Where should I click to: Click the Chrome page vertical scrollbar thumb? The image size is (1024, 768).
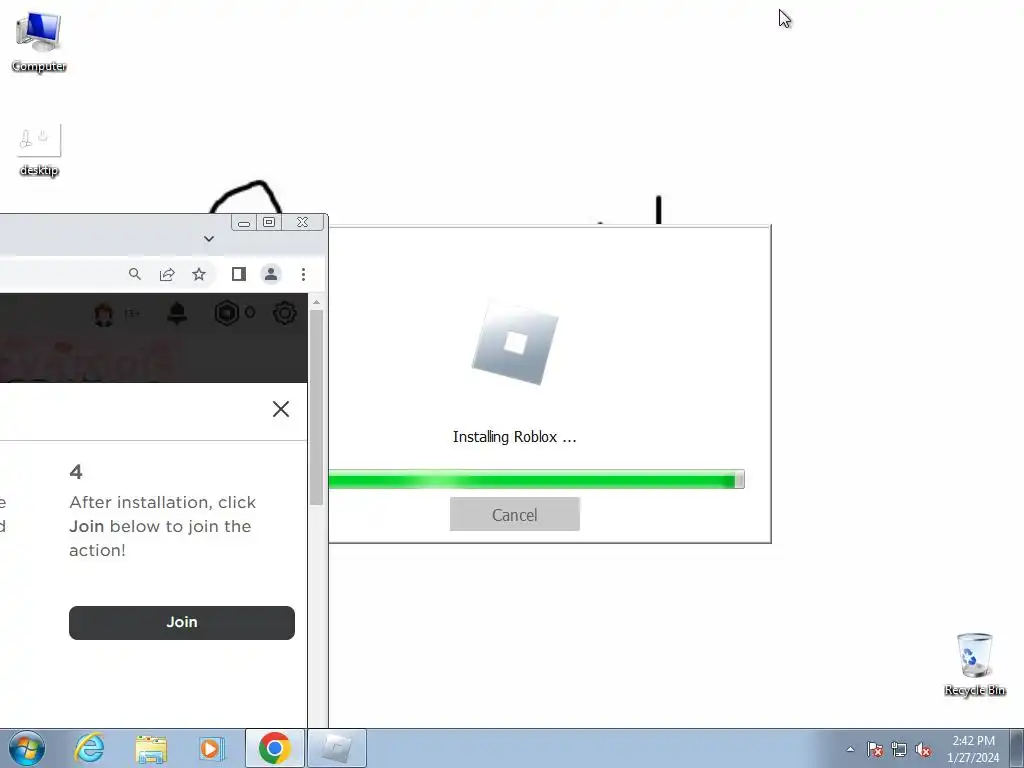click(317, 408)
